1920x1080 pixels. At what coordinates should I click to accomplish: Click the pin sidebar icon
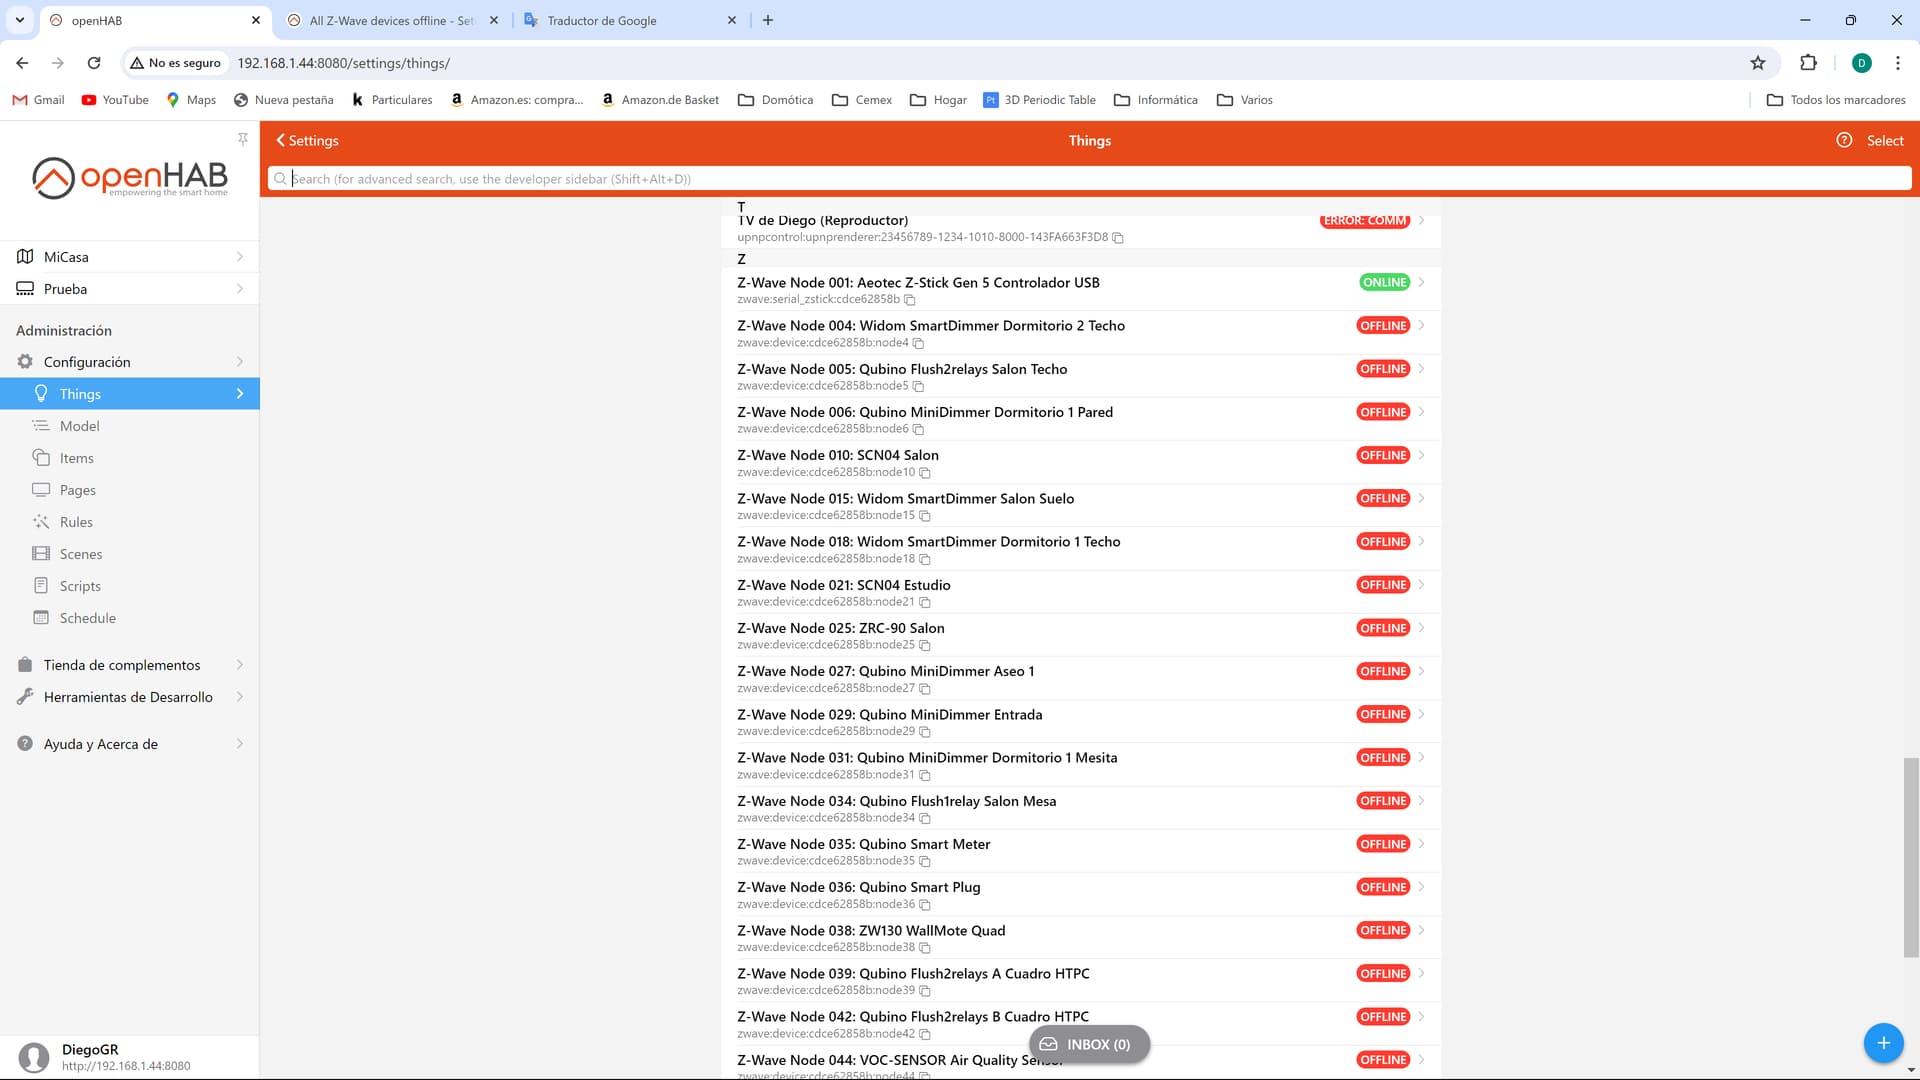243,139
